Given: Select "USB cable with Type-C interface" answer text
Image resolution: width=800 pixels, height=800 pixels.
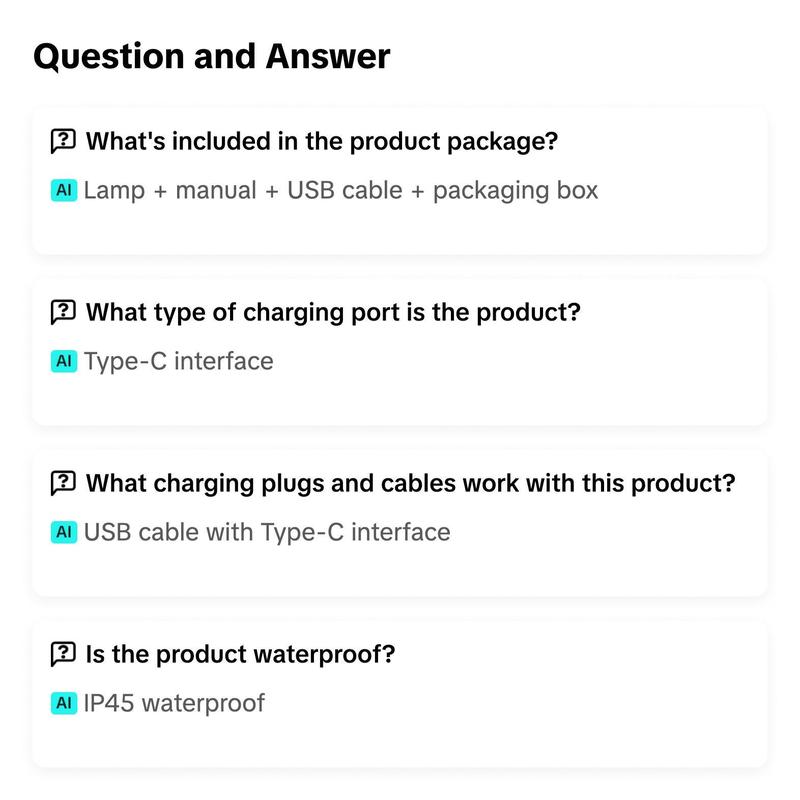Looking at the screenshot, I should click(x=267, y=533).
